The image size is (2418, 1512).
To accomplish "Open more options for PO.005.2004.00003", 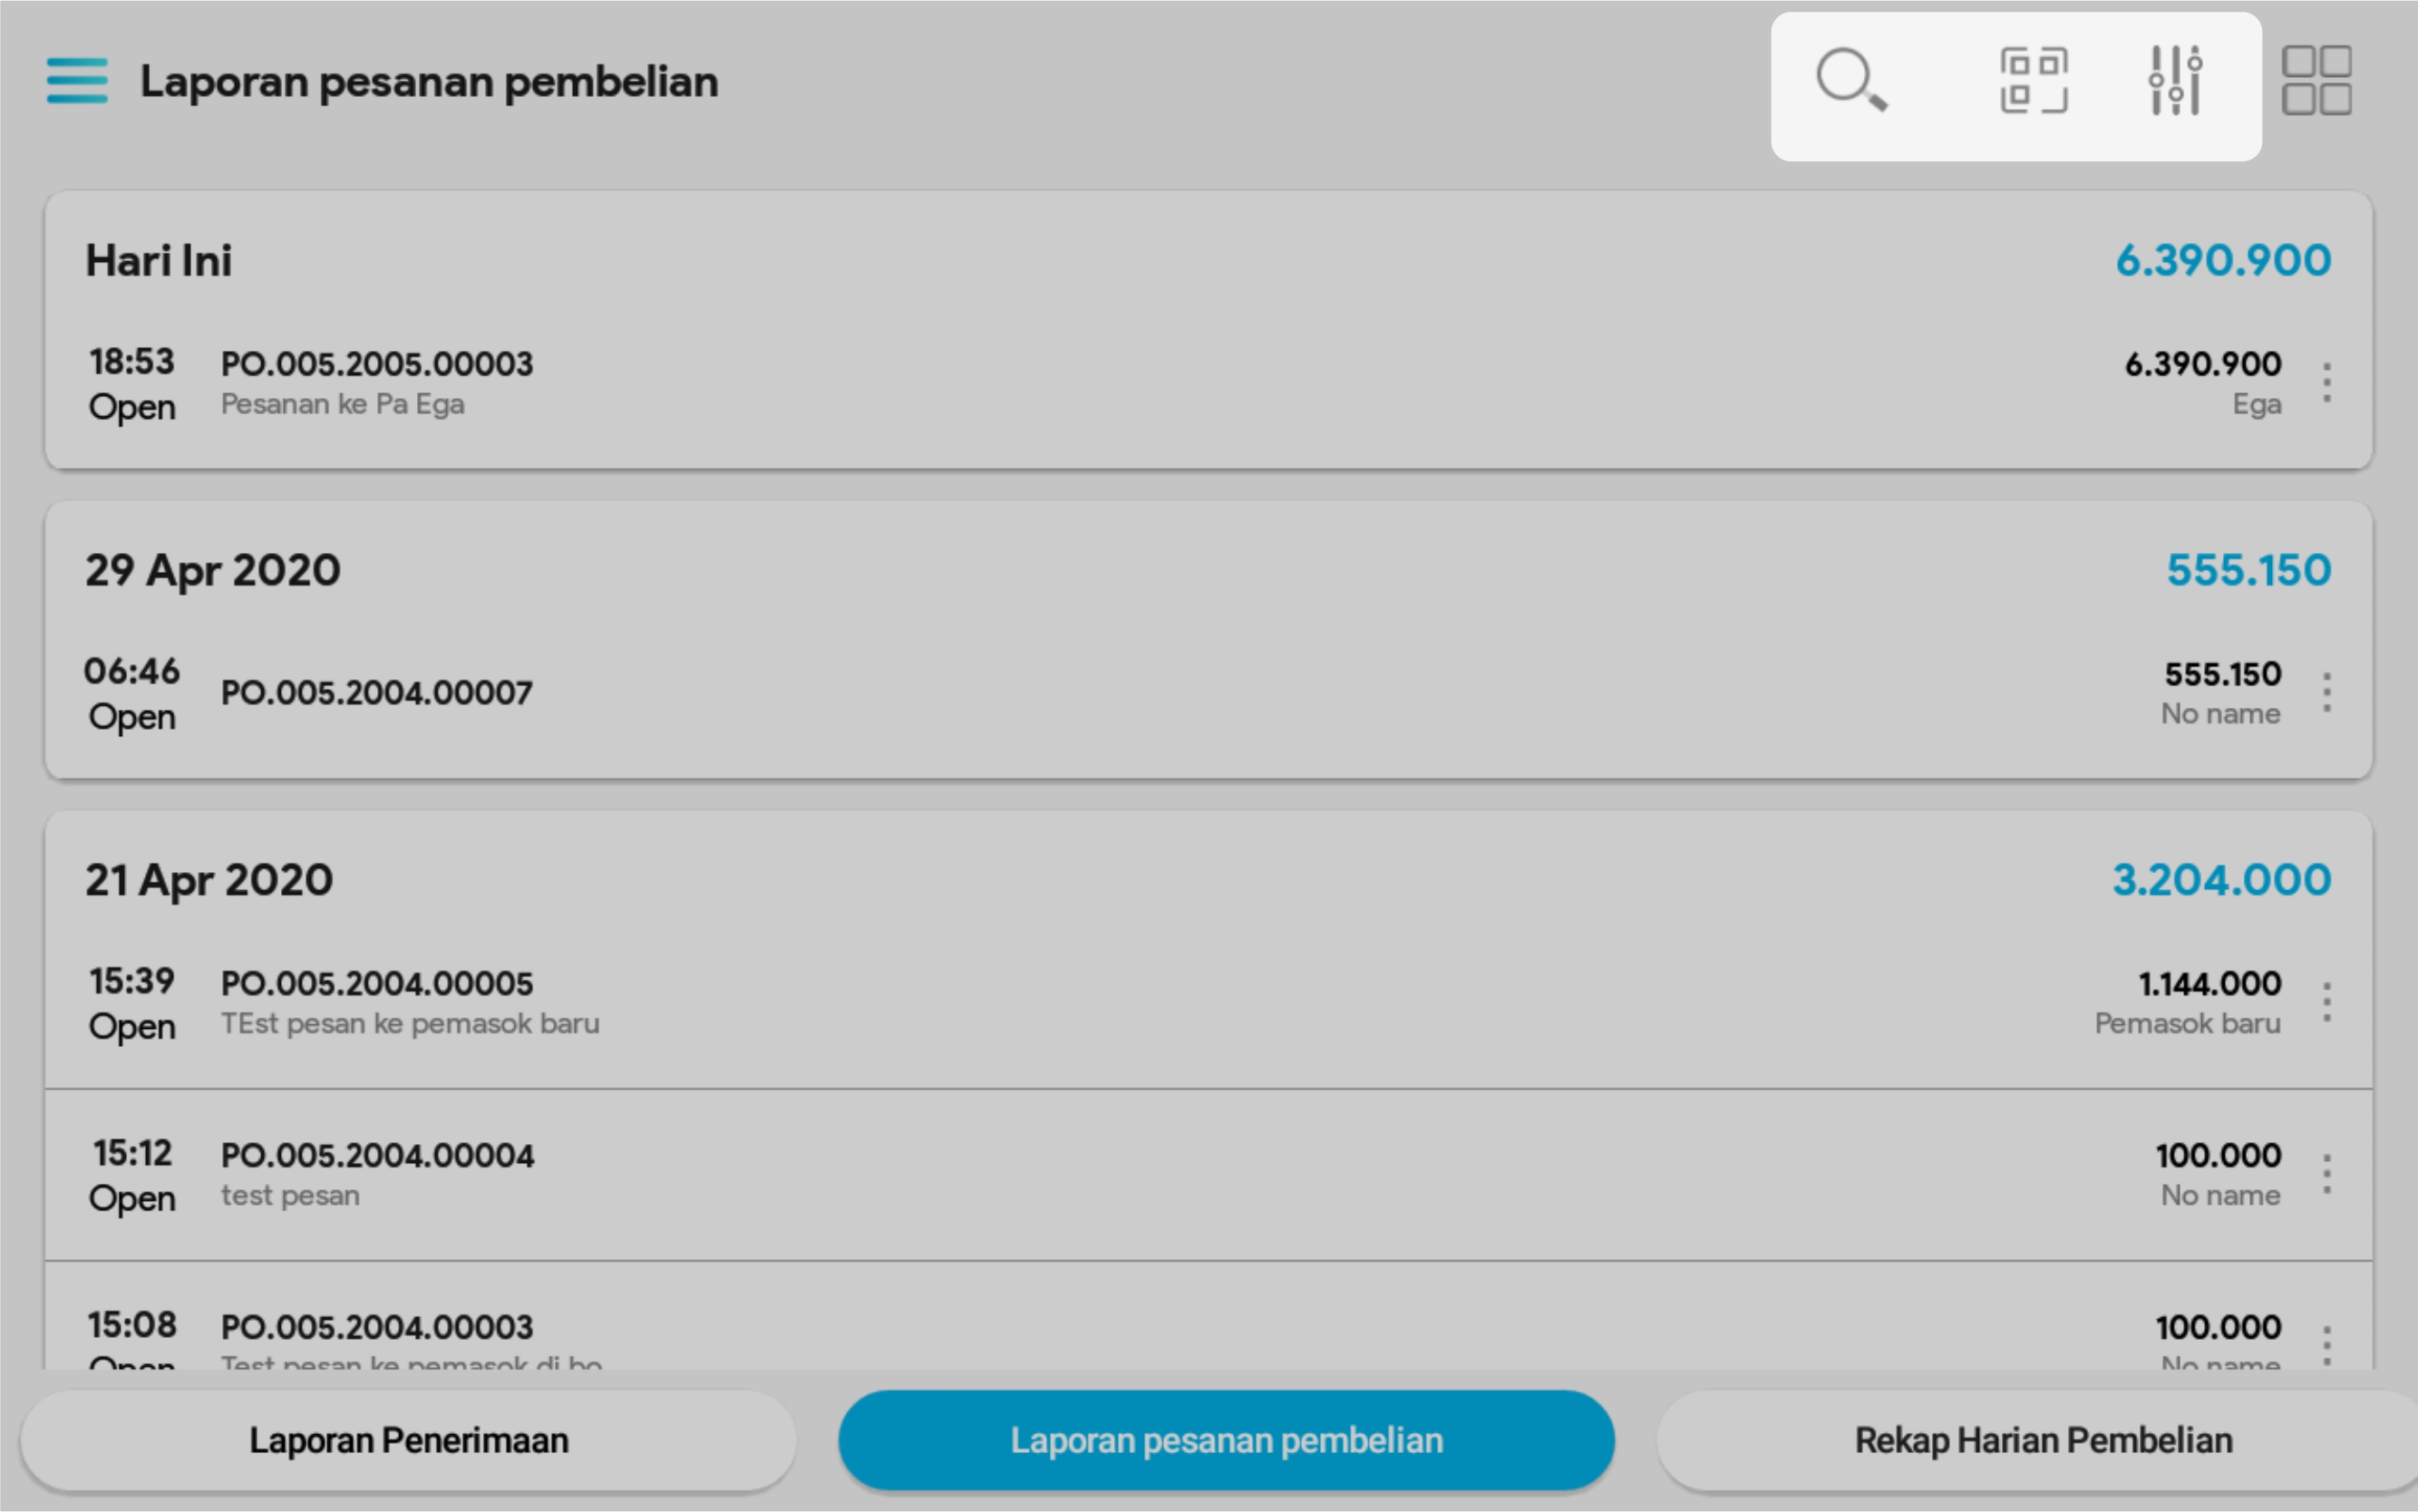I will point(2327,1344).
